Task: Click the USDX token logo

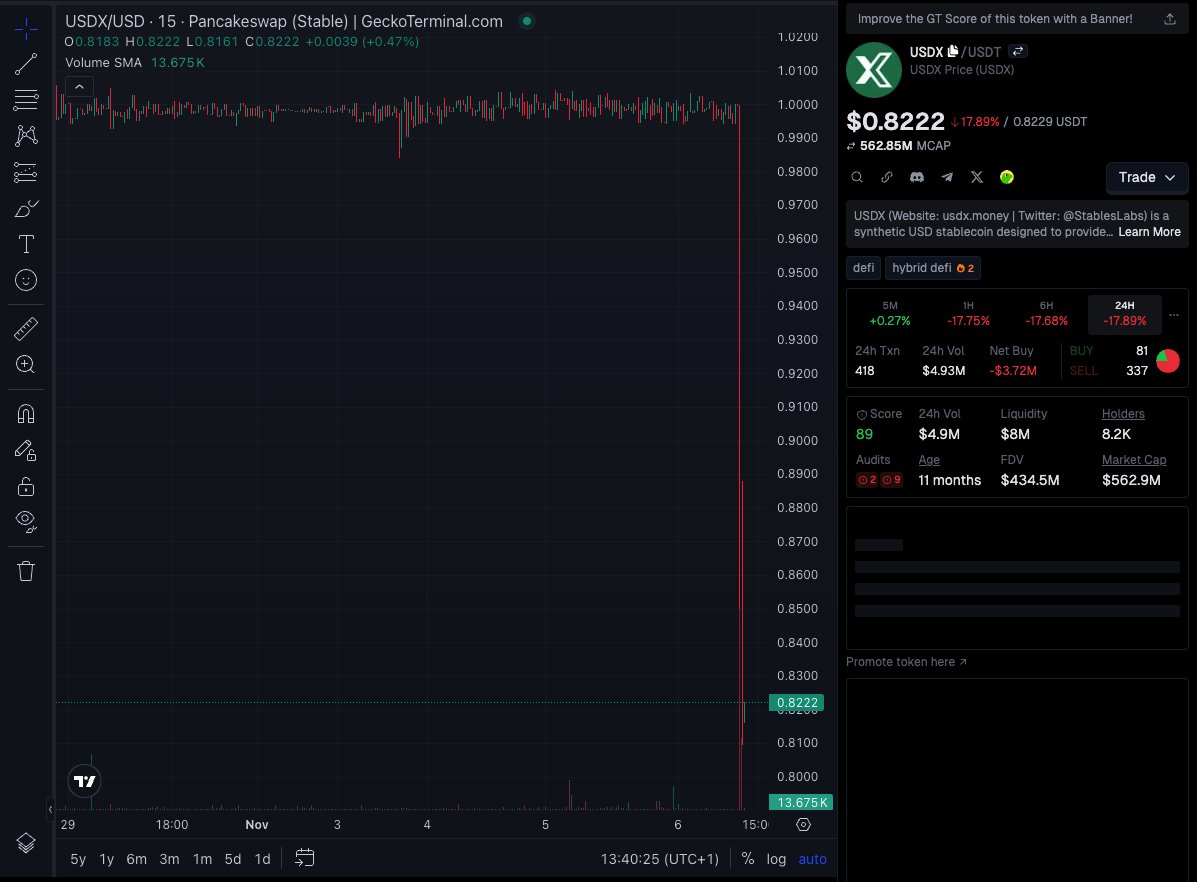Action: pyautogui.click(x=873, y=69)
